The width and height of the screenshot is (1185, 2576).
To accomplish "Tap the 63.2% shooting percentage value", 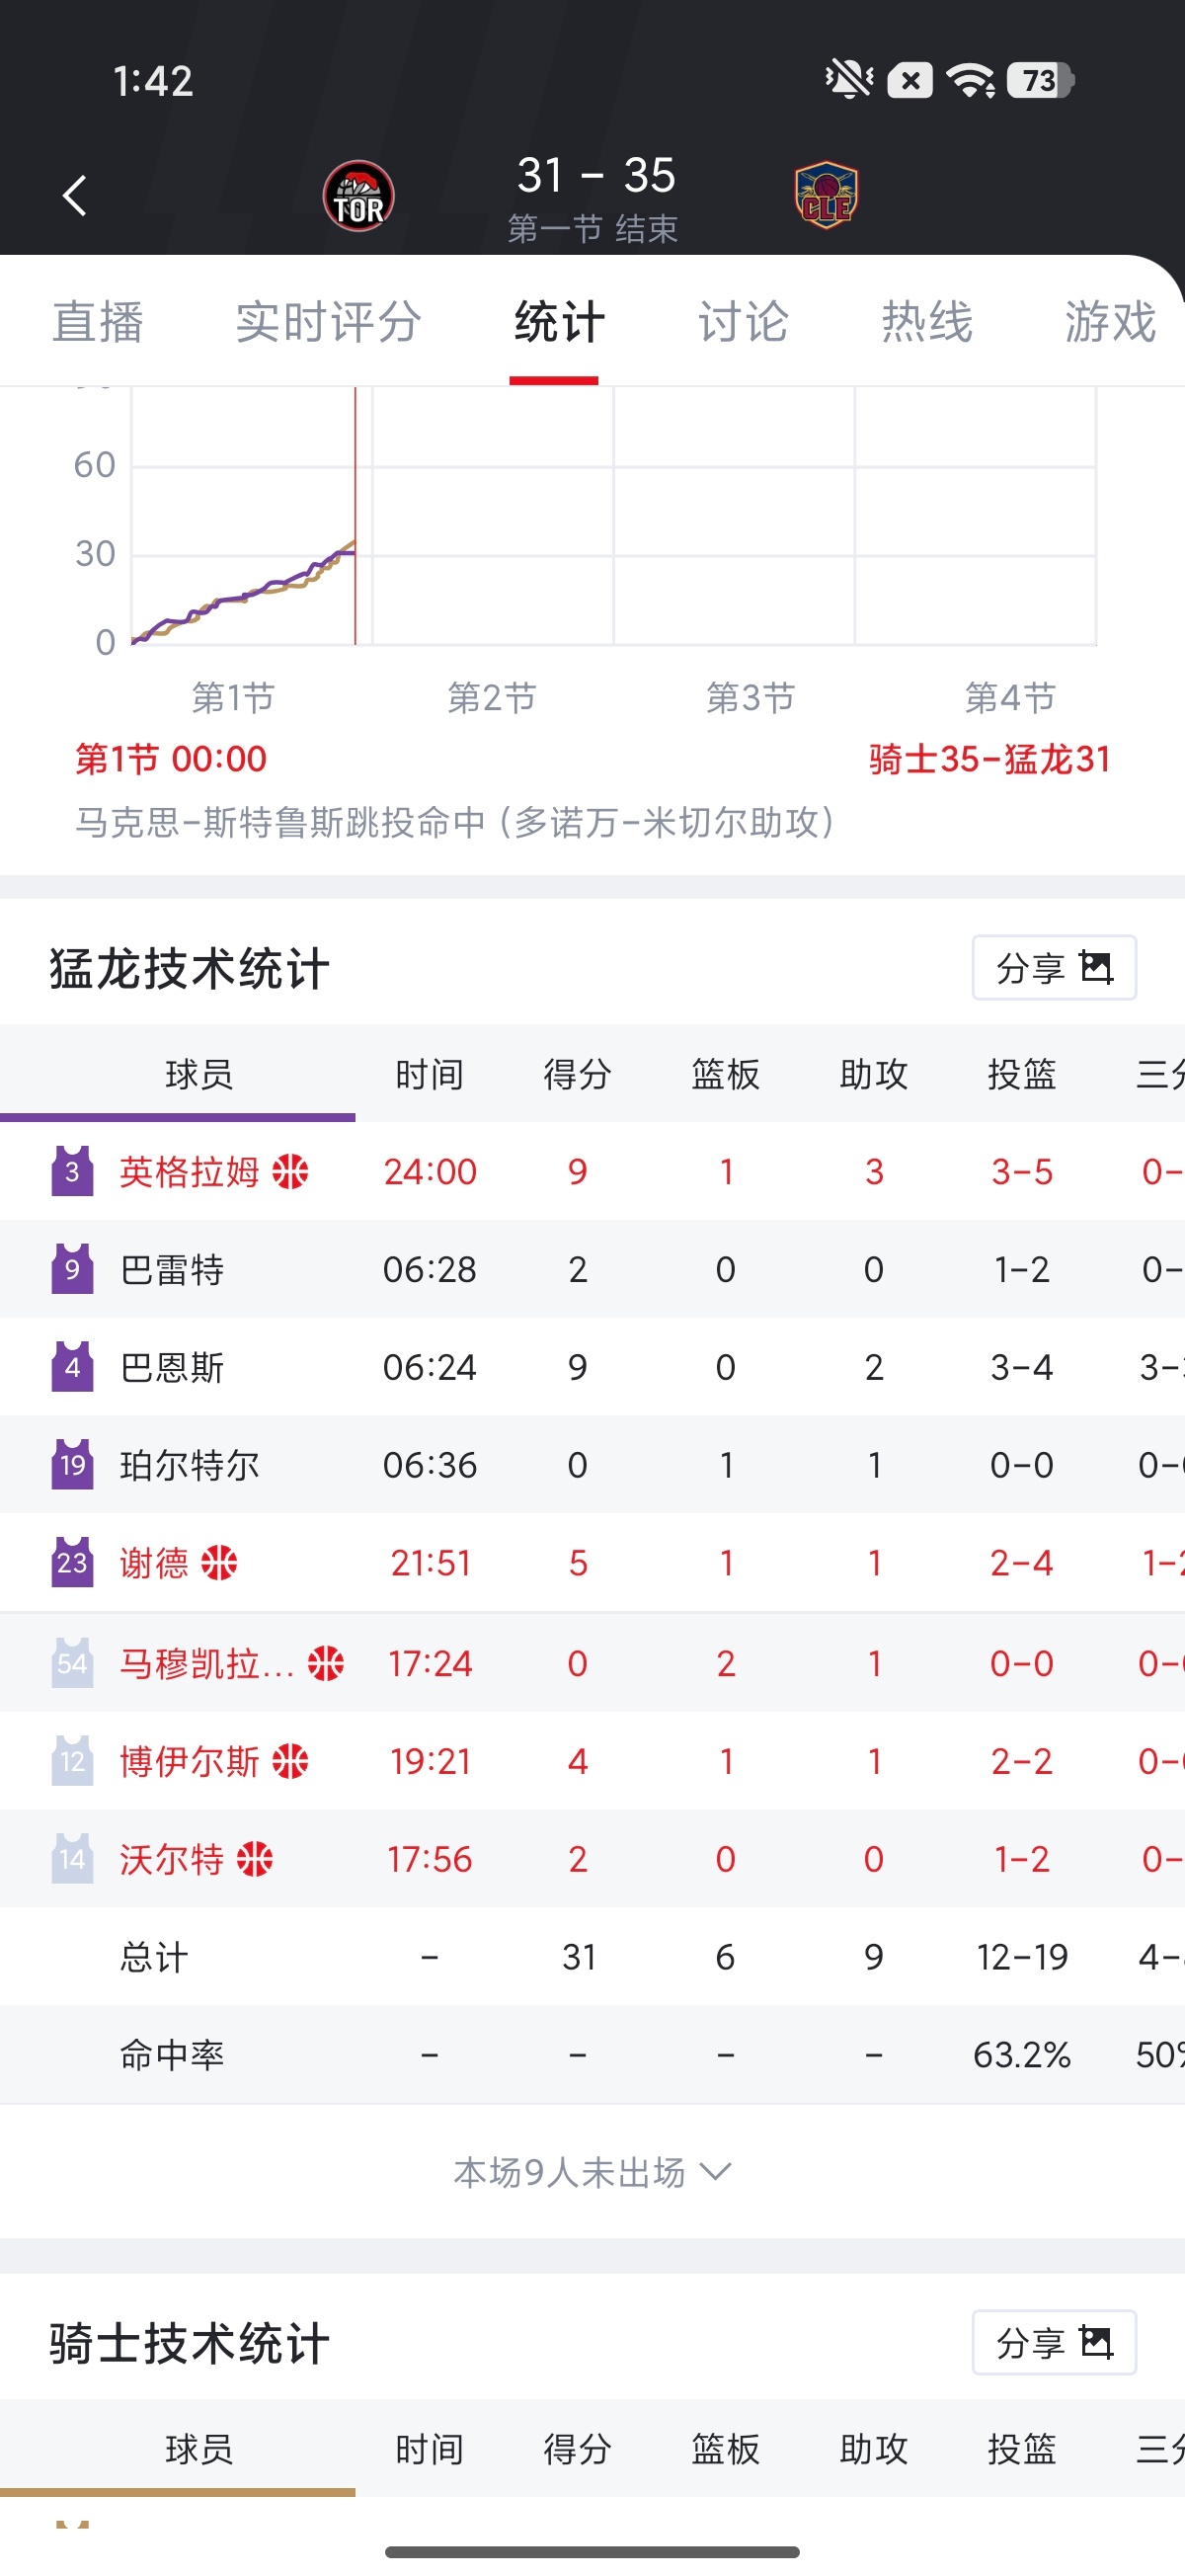I will [1022, 2055].
